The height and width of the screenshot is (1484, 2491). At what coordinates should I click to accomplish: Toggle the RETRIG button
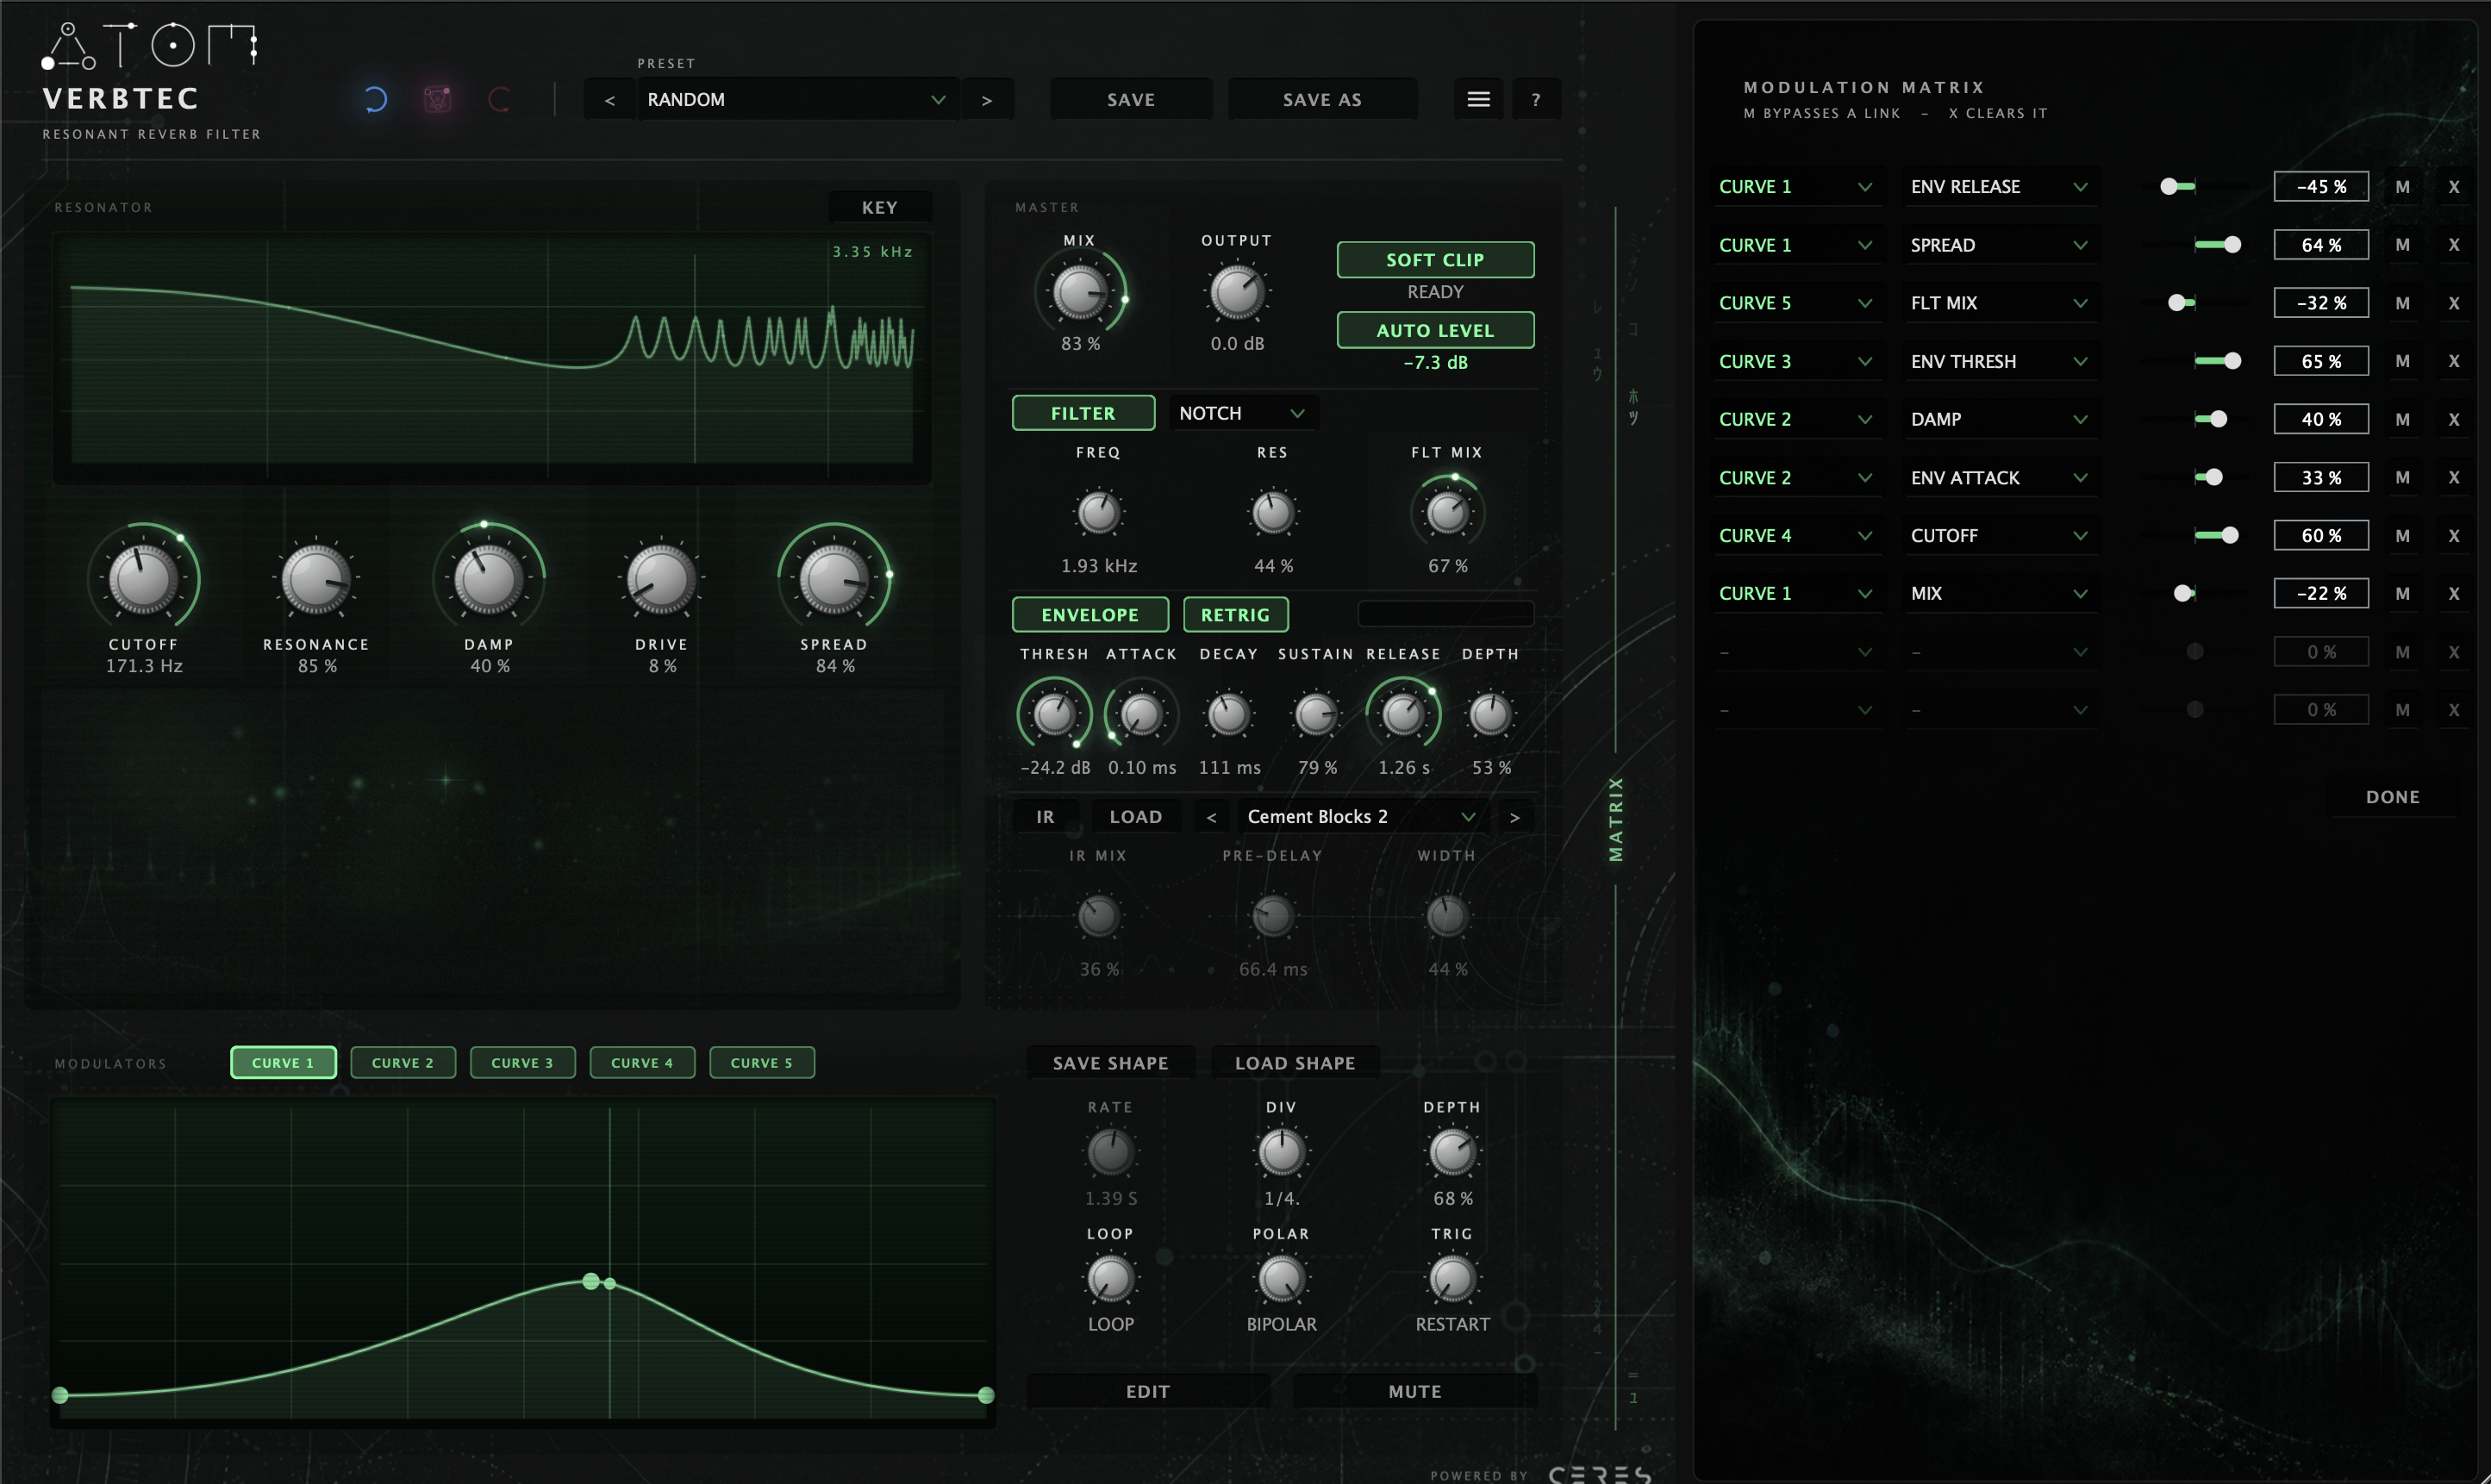click(1235, 615)
